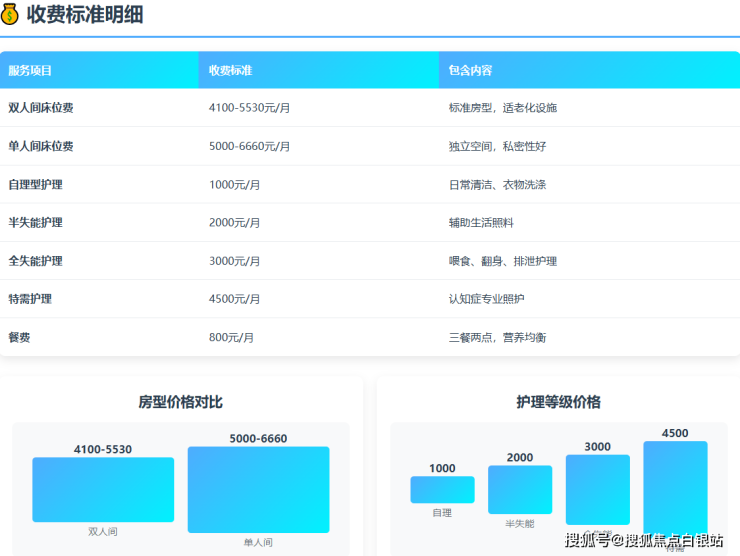
Task: Select the 5000-6660 单人间 bar
Action: point(258,489)
